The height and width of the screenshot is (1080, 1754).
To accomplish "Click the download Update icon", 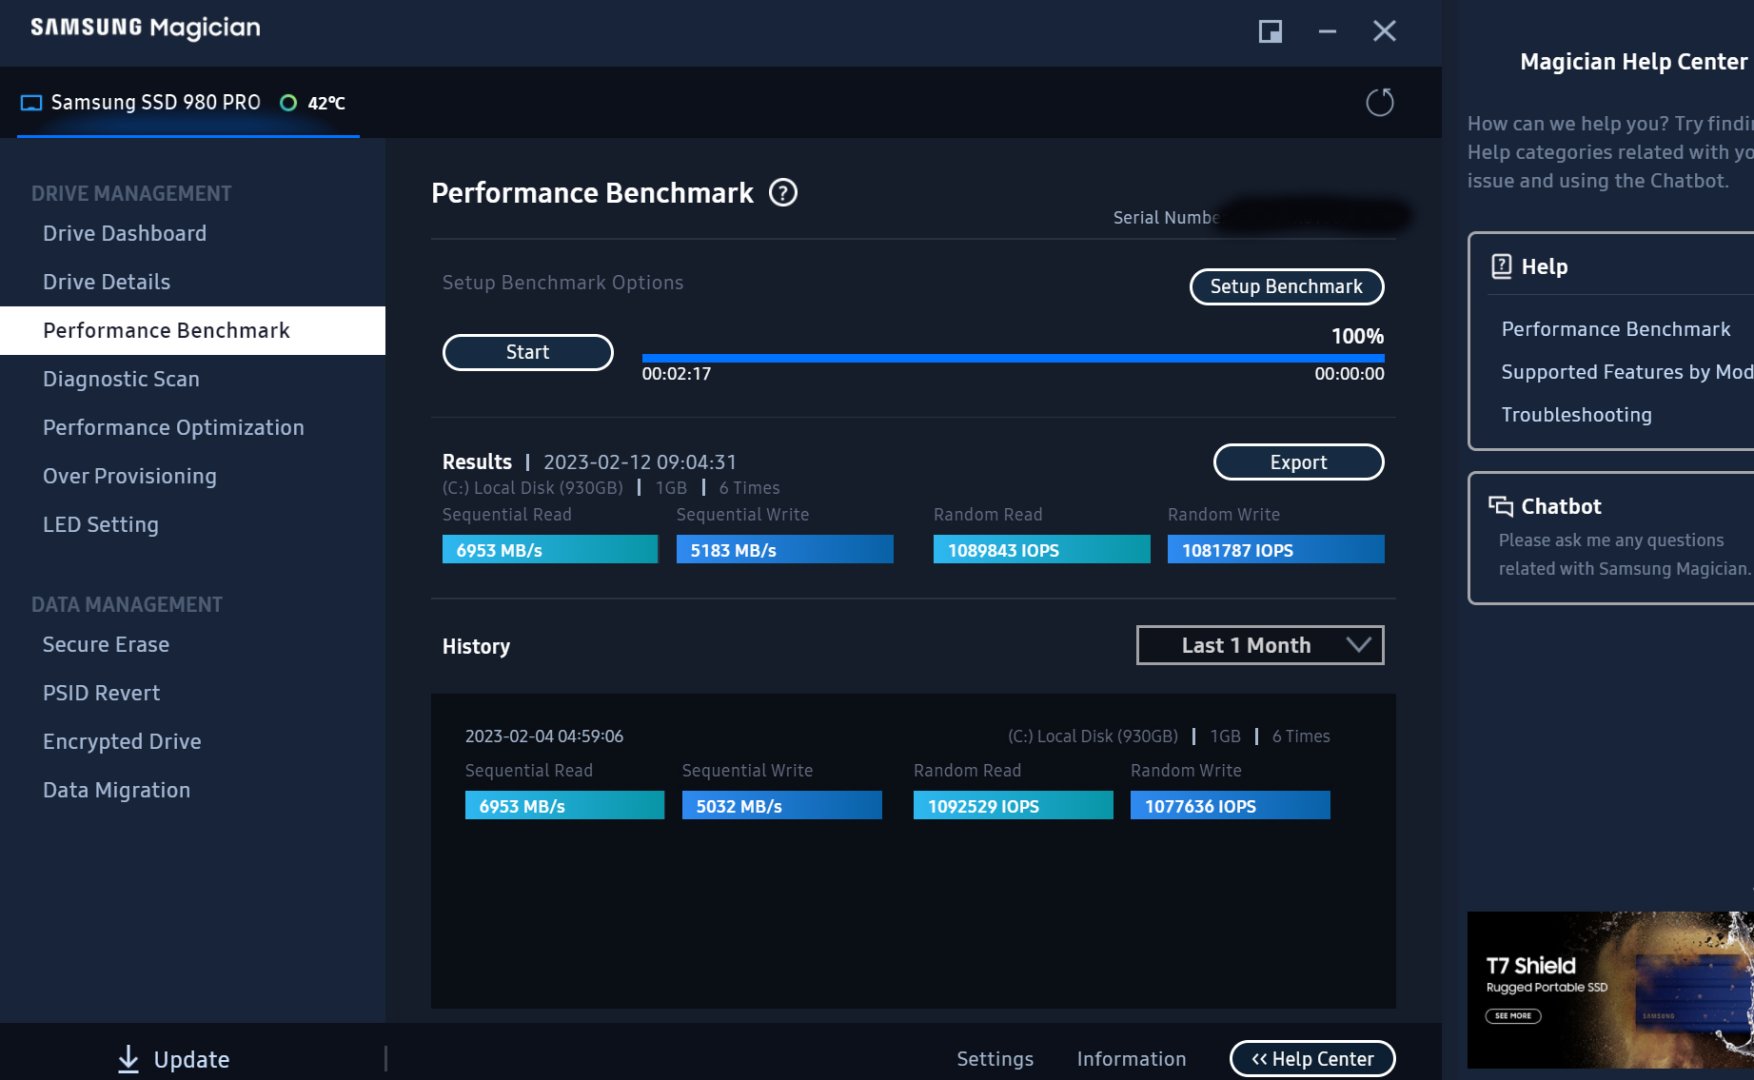I will click(x=128, y=1059).
